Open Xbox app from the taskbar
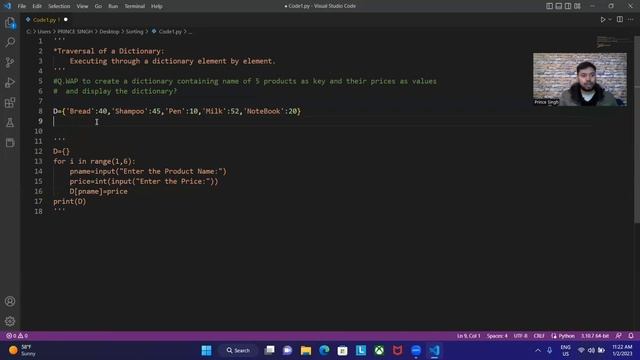This screenshot has width=640, height=360. coord(379,350)
